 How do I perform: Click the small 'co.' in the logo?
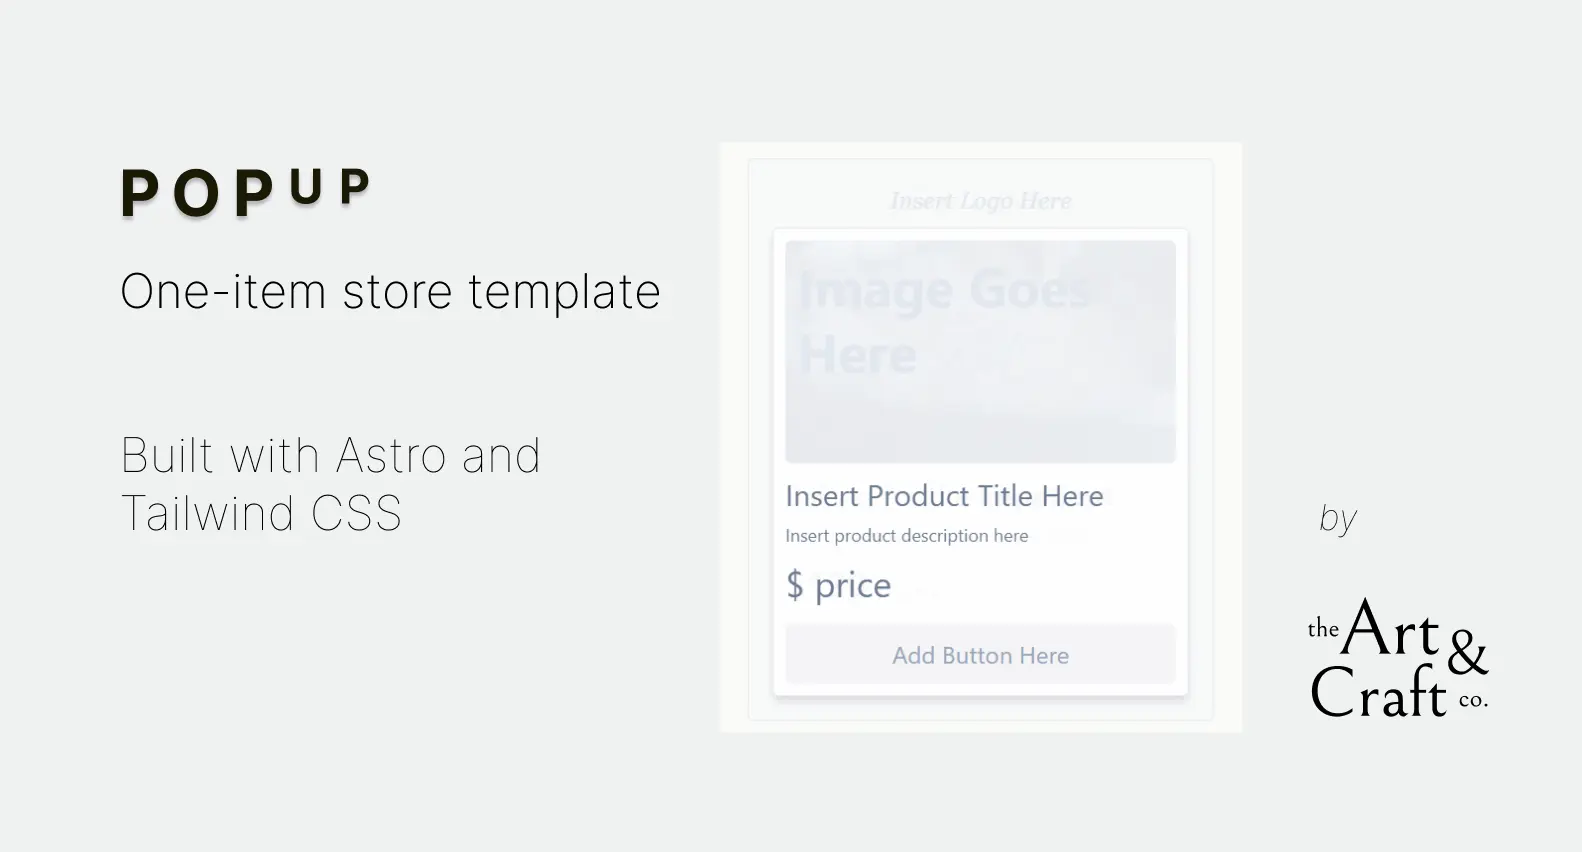tap(1473, 700)
